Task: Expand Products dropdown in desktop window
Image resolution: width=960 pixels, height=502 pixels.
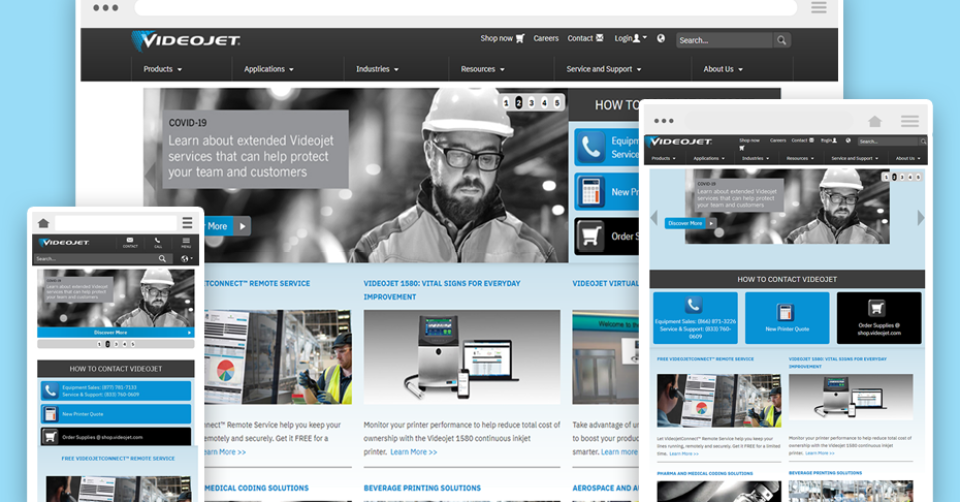Action: pos(163,69)
